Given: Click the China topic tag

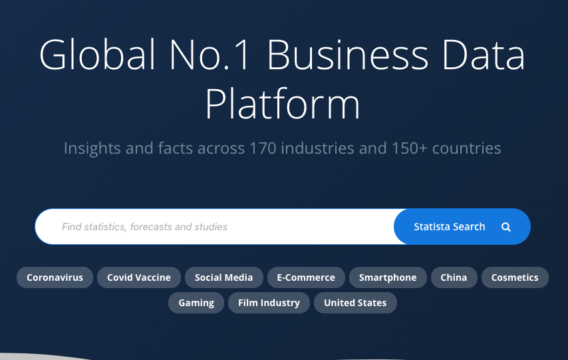Looking at the screenshot, I should (454, 277).
